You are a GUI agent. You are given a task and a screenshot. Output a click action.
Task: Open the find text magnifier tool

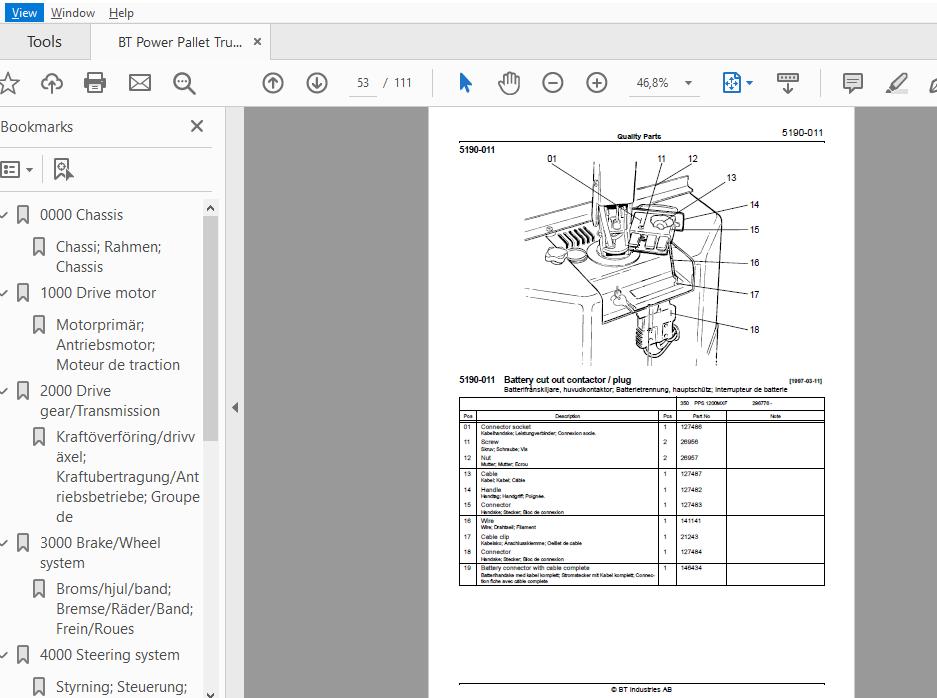[184, 83]
